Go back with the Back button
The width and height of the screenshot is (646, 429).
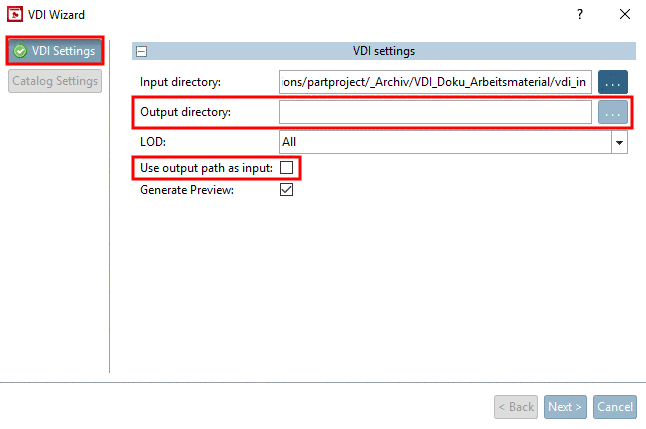(516, 407)
